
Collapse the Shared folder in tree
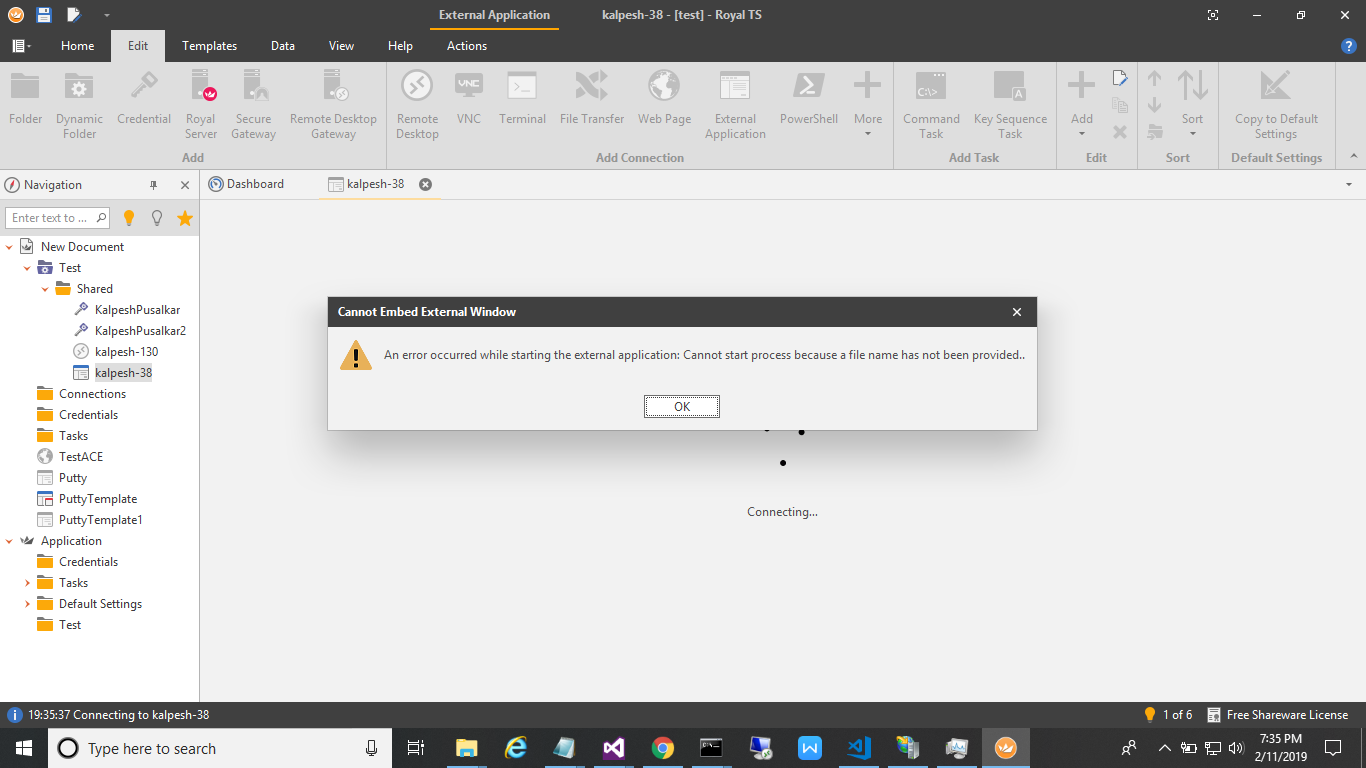click(x=46, y=289)
